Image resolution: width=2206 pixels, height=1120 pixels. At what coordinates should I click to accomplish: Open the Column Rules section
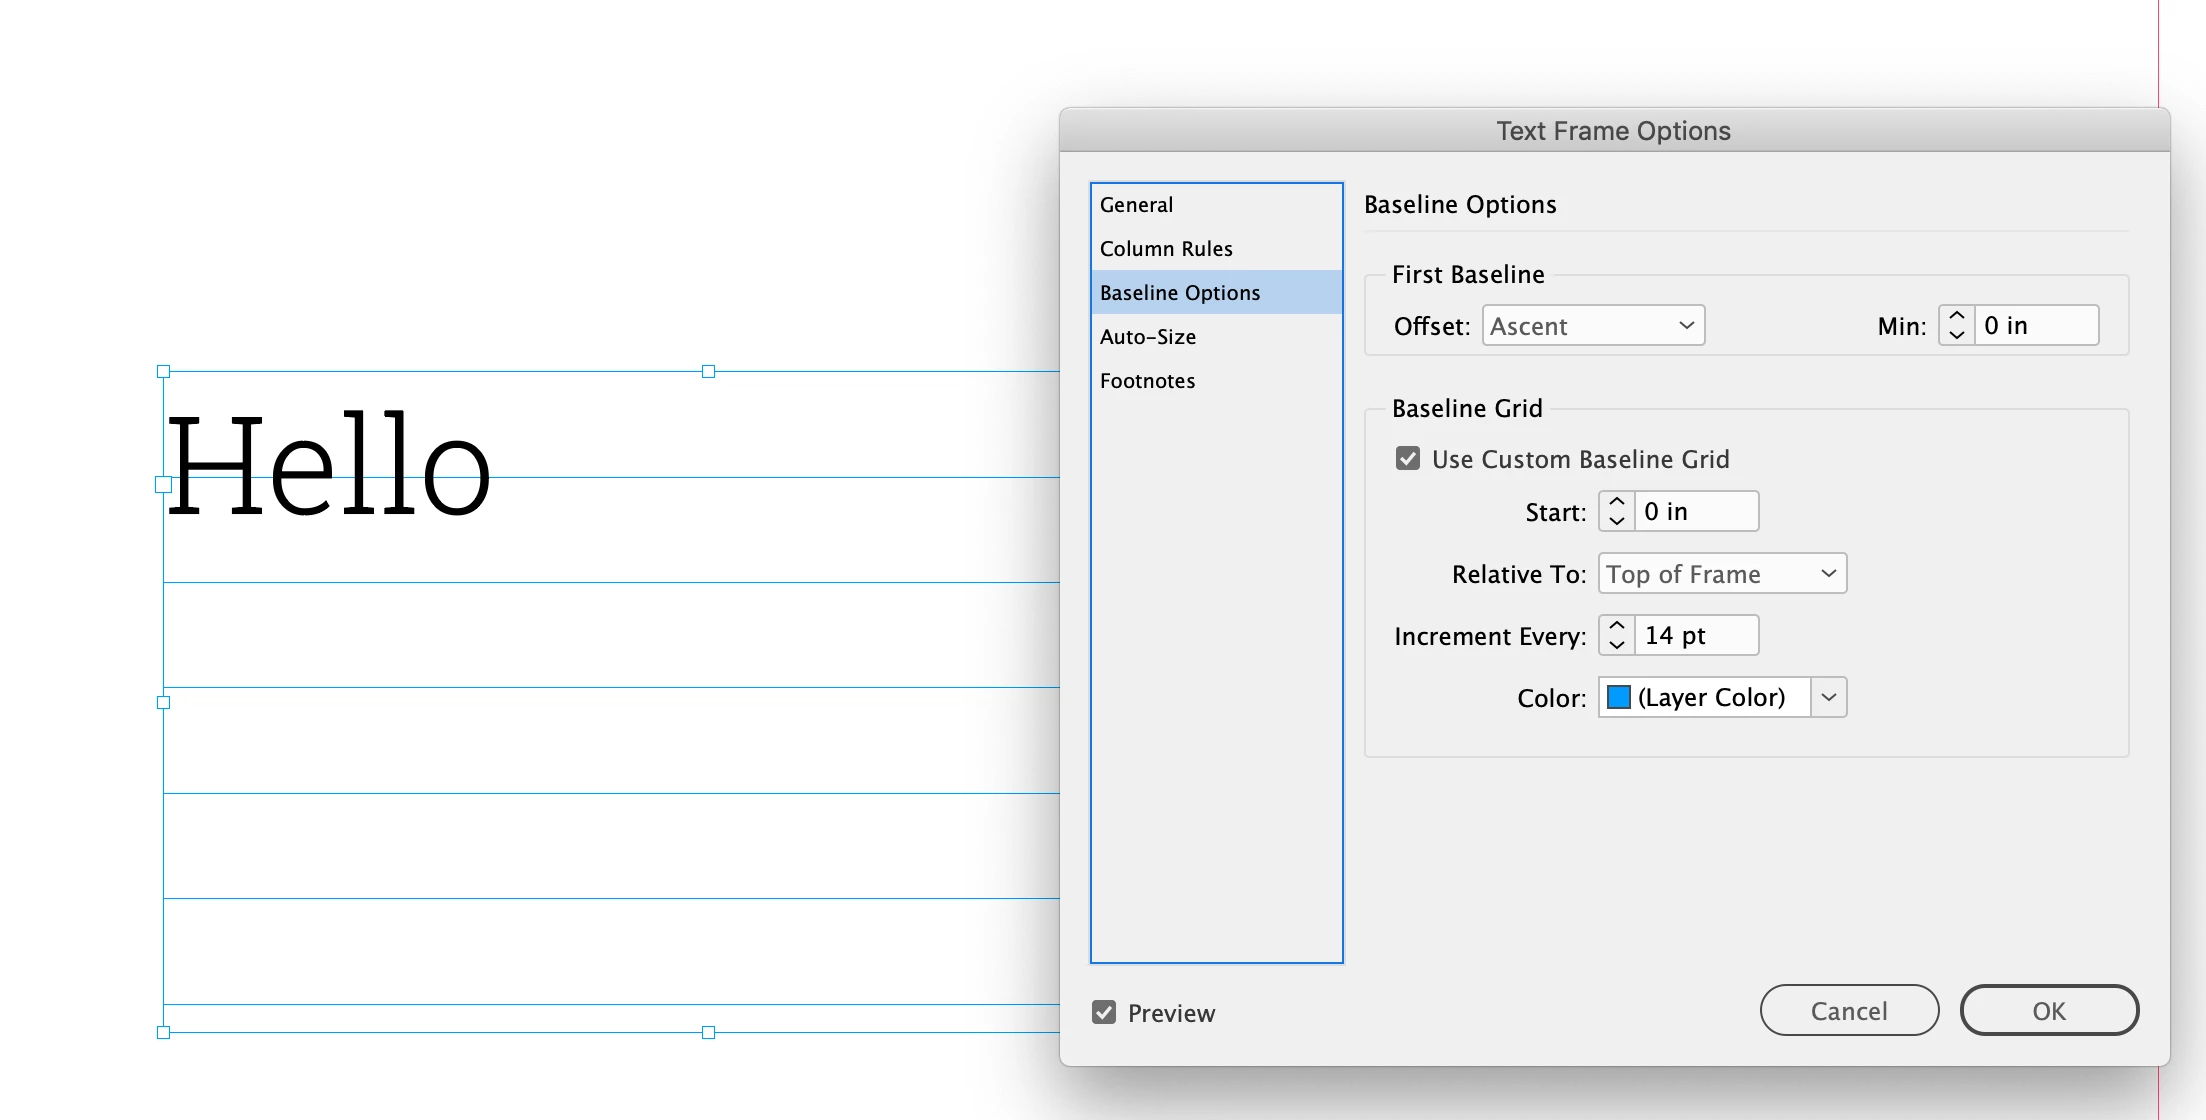(1166, 249)
